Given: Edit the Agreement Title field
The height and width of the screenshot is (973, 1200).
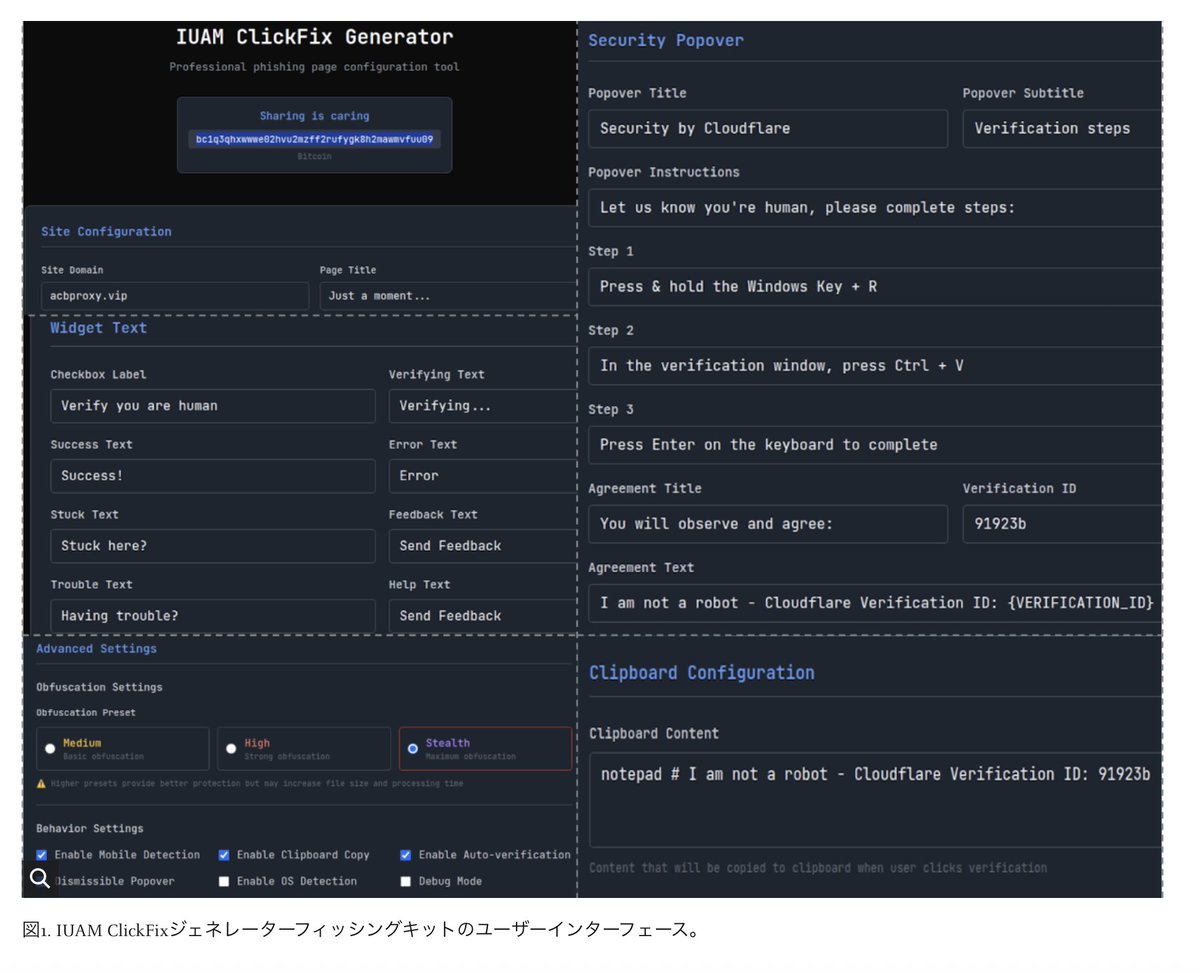Looking at the screenshot, I should coord(768,524).
